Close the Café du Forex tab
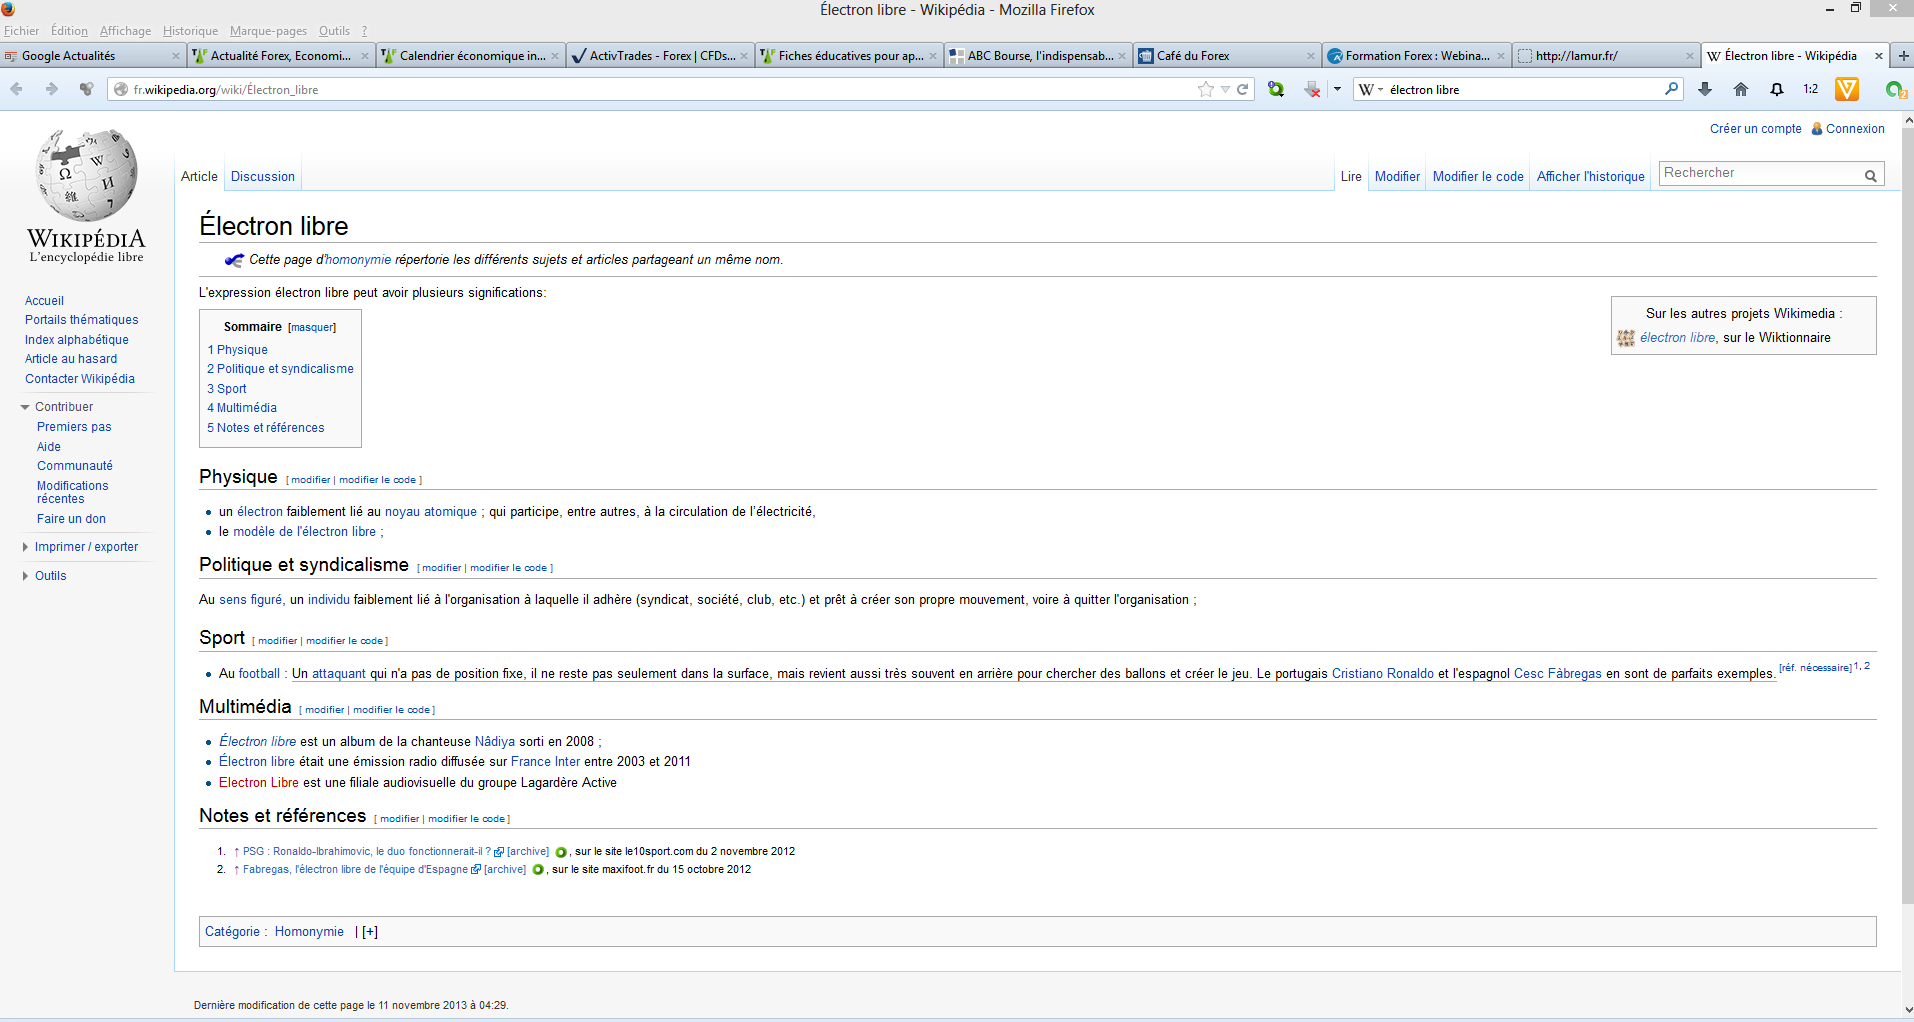 pyautogui.click(x=1311, y=56)
